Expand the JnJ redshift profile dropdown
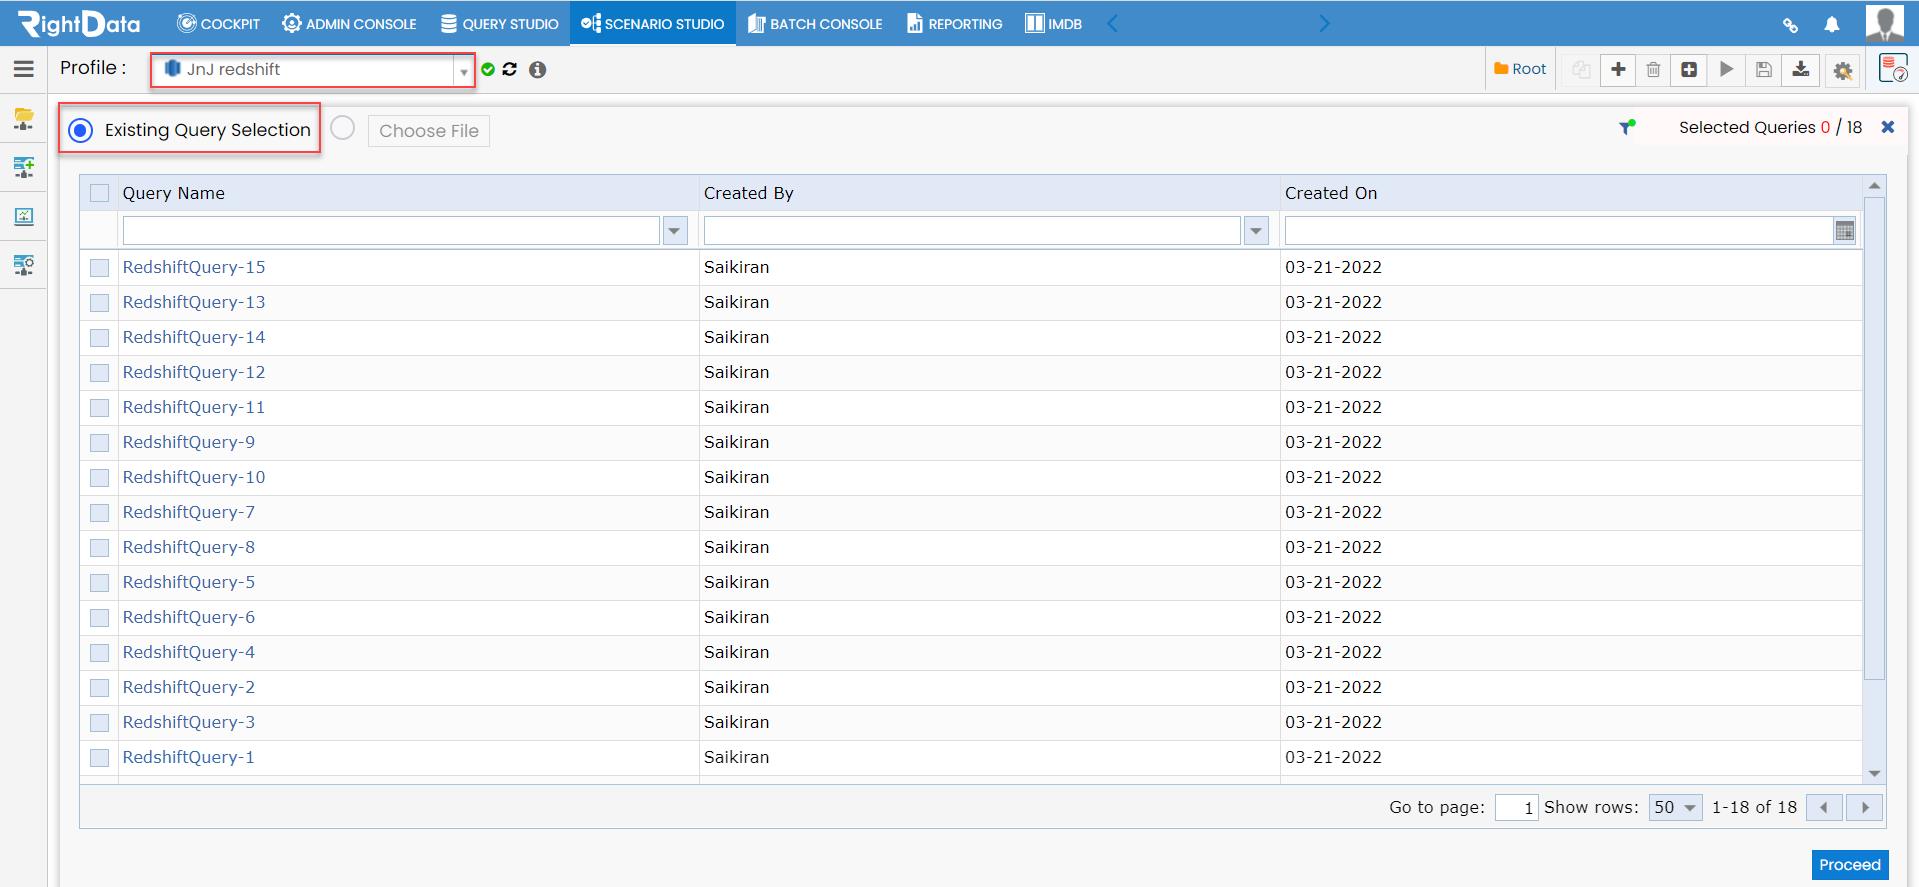The width and height of the screenshot is (1919, 887). point(463,71)
